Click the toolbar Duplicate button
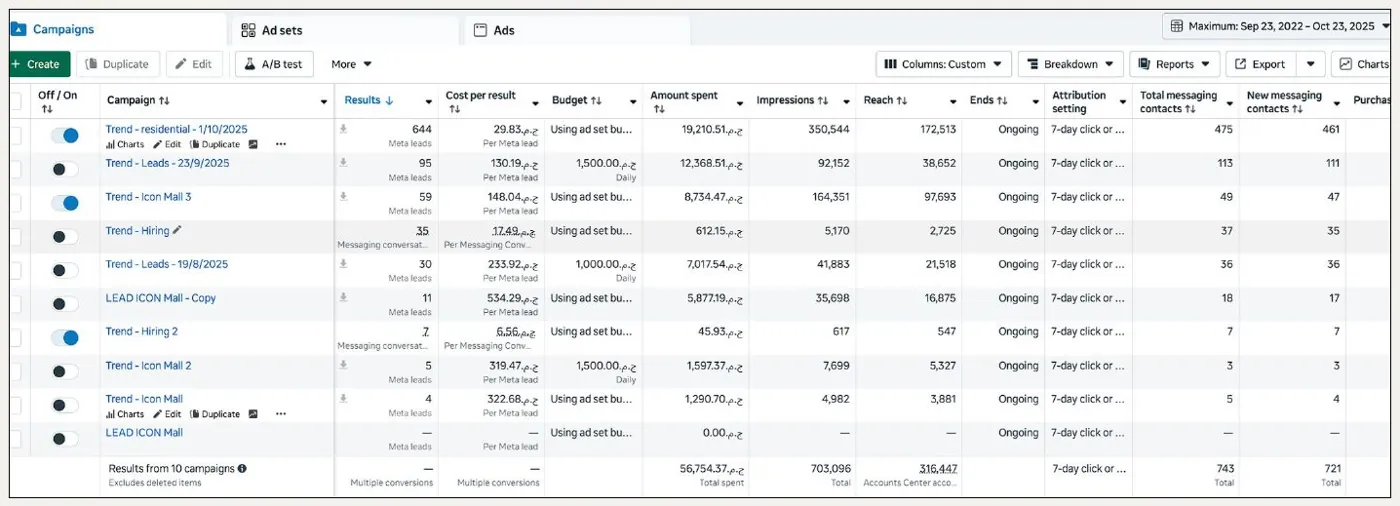Screen dimensions: 1400x506 click(x=118, y=64)
